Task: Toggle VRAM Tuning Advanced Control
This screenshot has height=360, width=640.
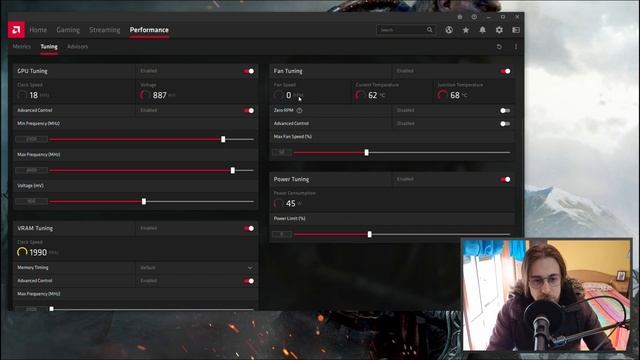Action: click(249, 281)
